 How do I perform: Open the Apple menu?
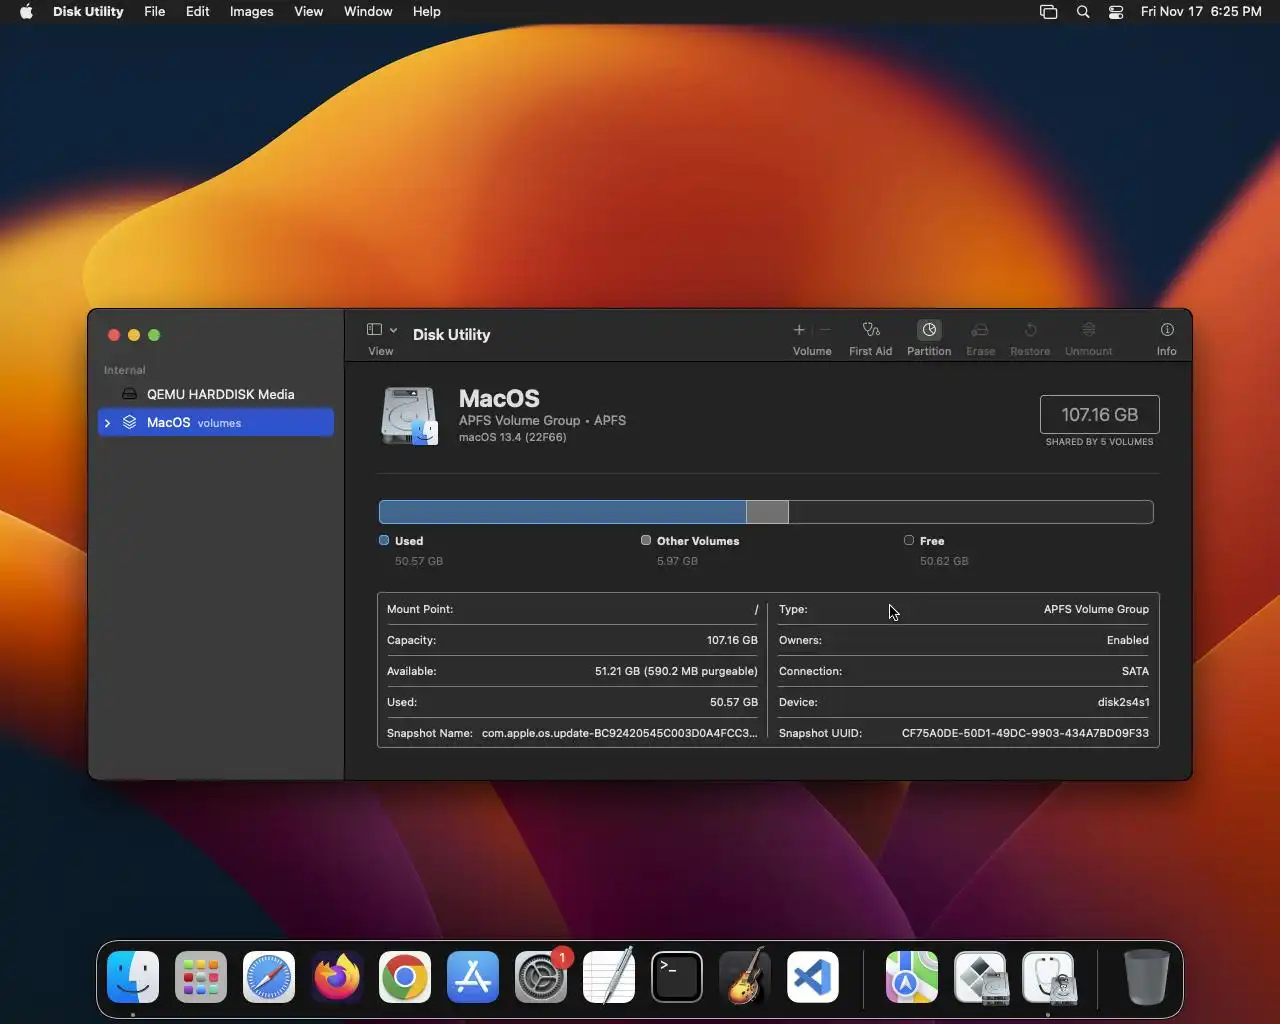click(26, 12)
